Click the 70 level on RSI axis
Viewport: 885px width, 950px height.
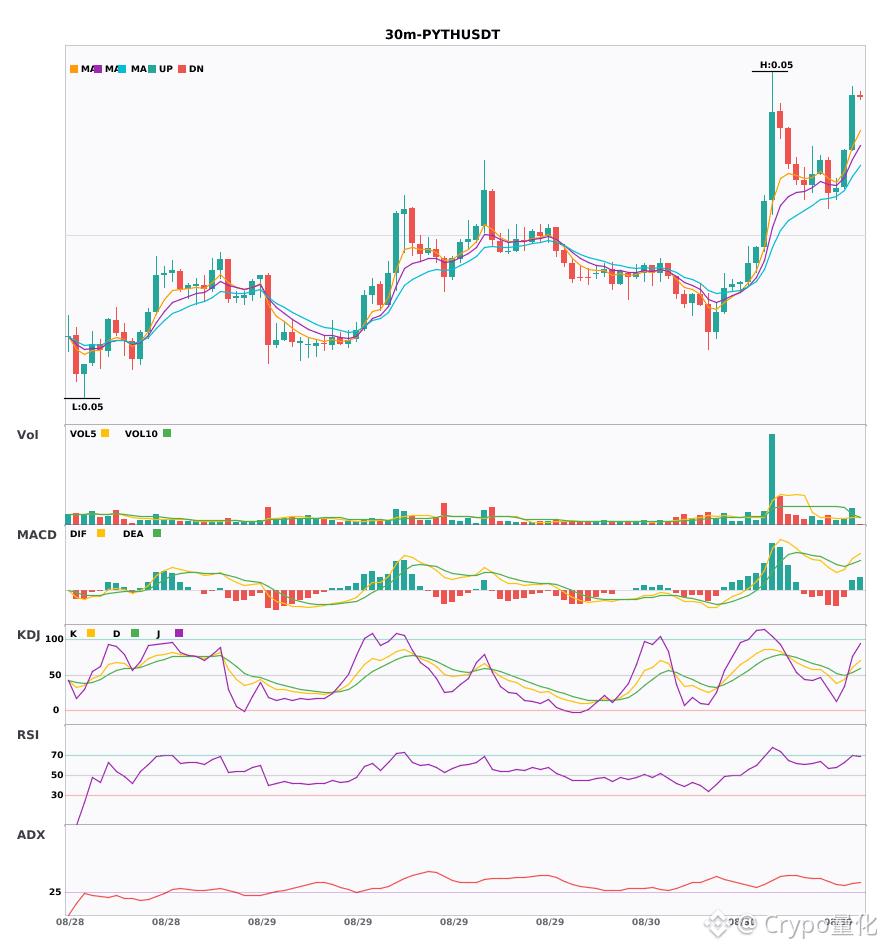pos(57,755)
